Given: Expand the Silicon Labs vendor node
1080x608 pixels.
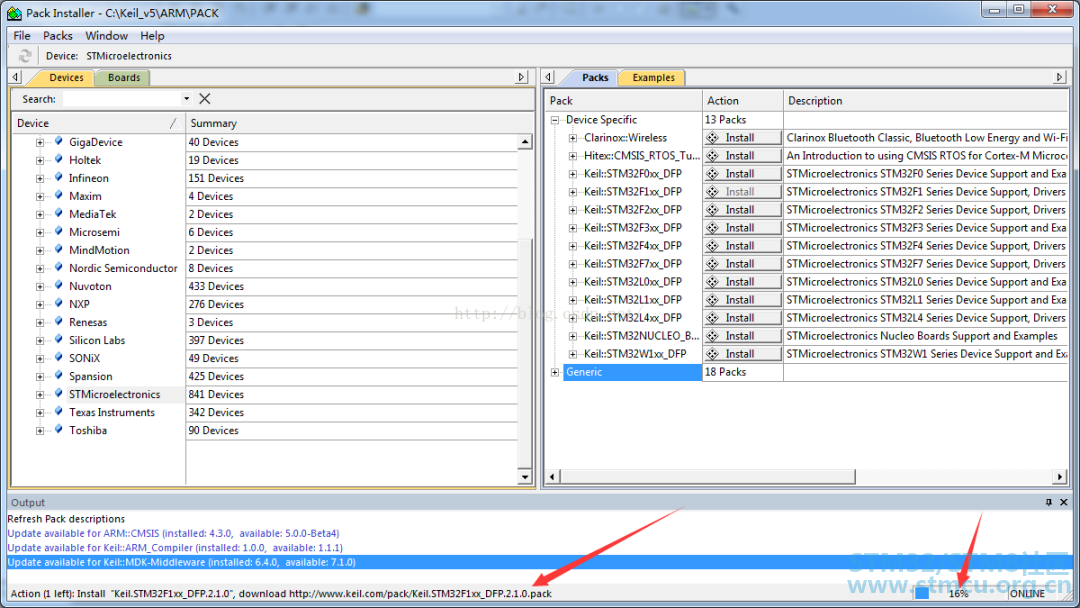Looking at the screenshot, I should (x=40, y=341).
